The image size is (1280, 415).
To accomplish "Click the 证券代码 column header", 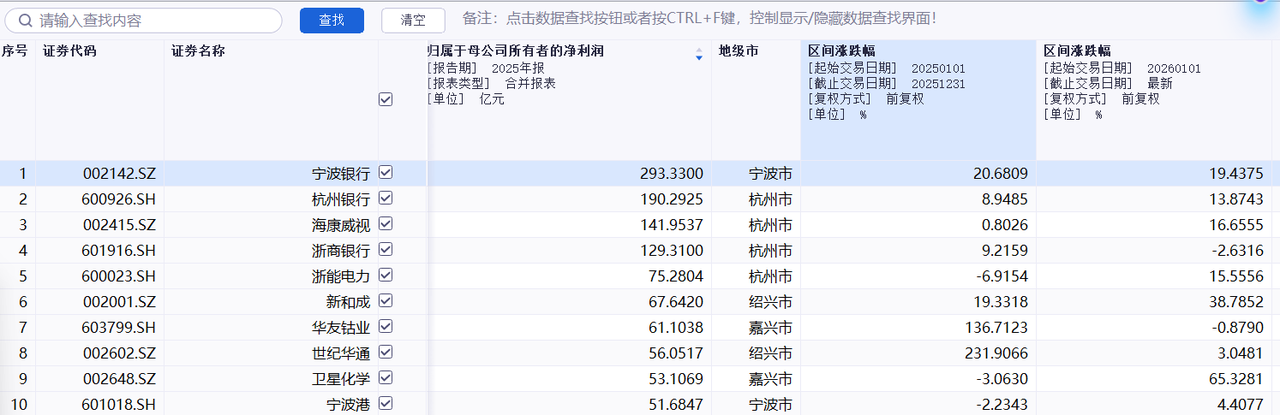I will click(x=70, y=51).
